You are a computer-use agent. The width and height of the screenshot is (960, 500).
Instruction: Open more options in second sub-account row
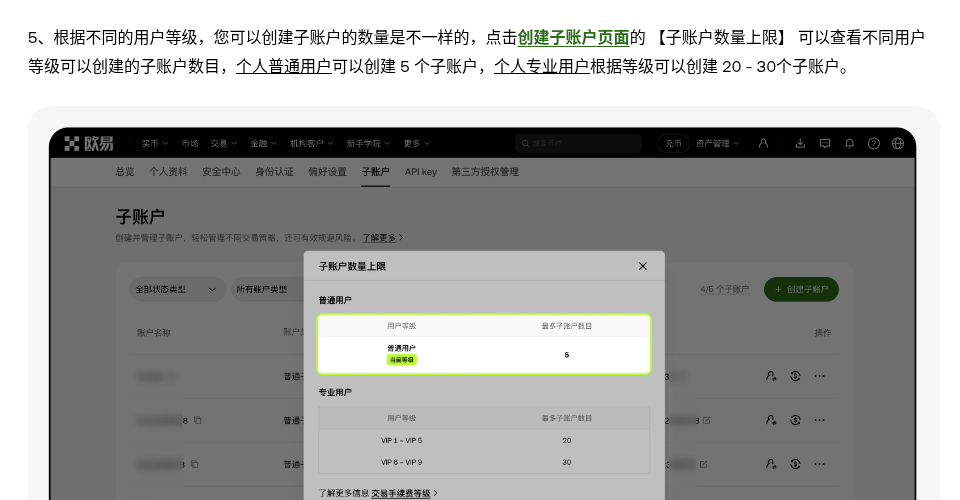click(820, 420)
